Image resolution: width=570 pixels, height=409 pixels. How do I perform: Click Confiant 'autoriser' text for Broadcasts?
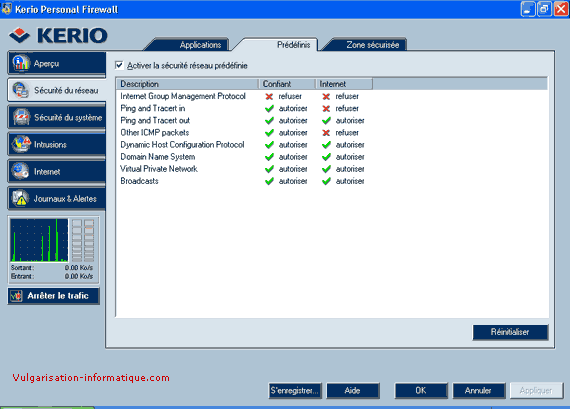coord(293,181)
